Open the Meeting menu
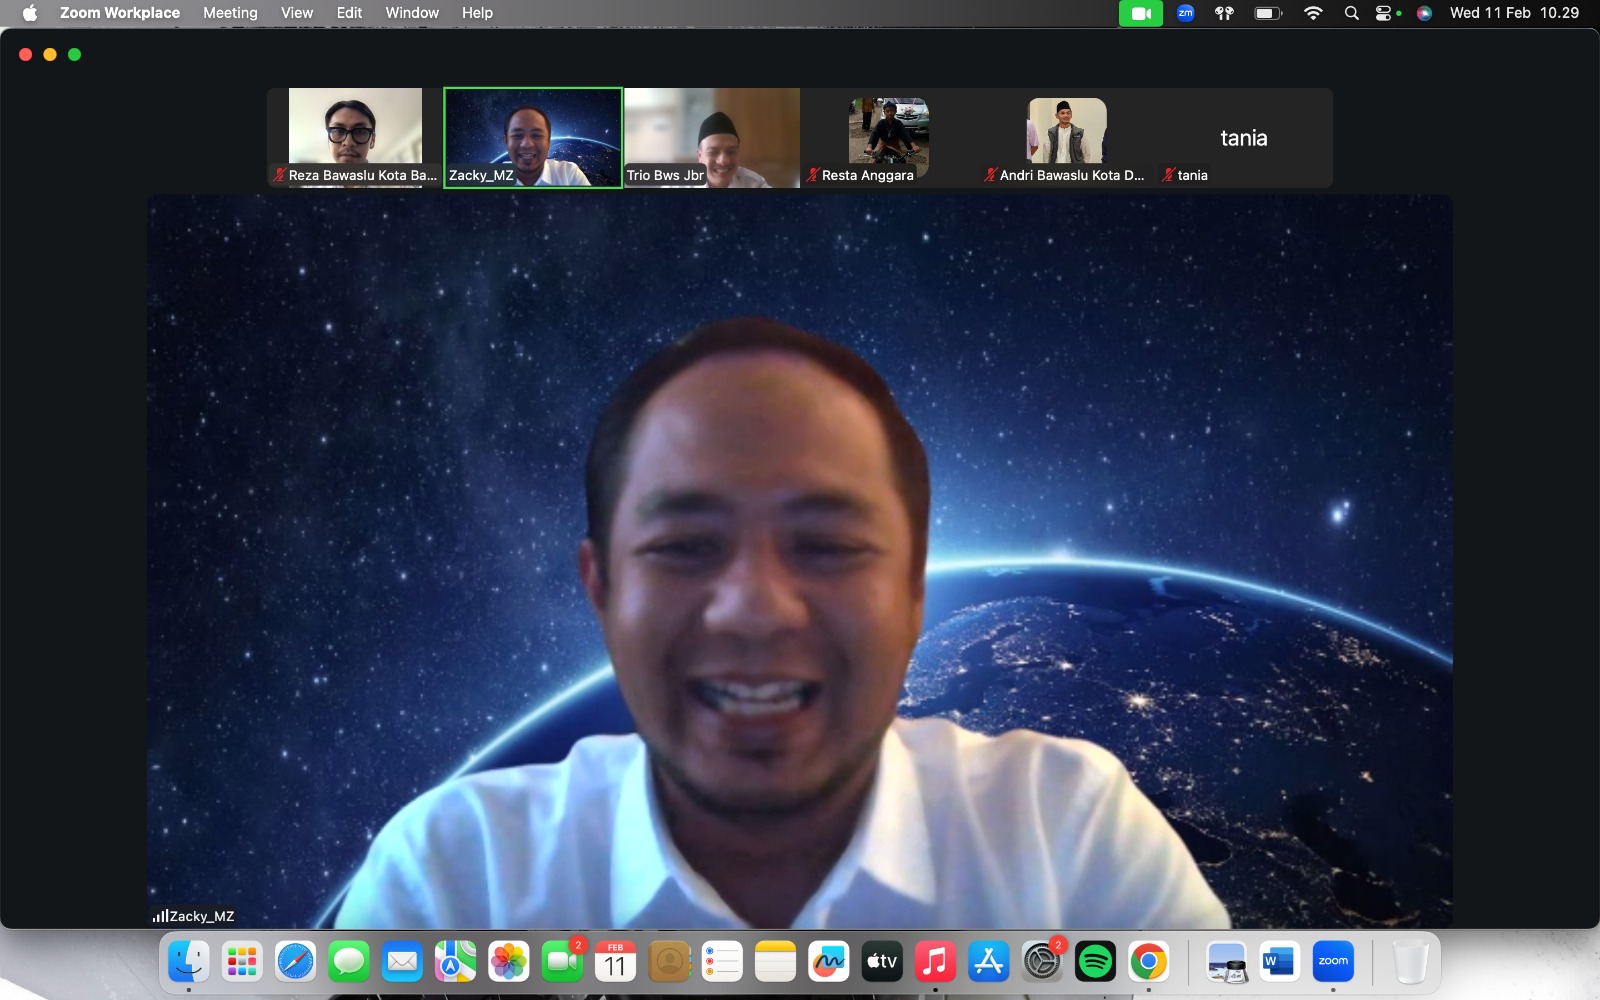The image size is (1600, 1000). pos(230,13)
